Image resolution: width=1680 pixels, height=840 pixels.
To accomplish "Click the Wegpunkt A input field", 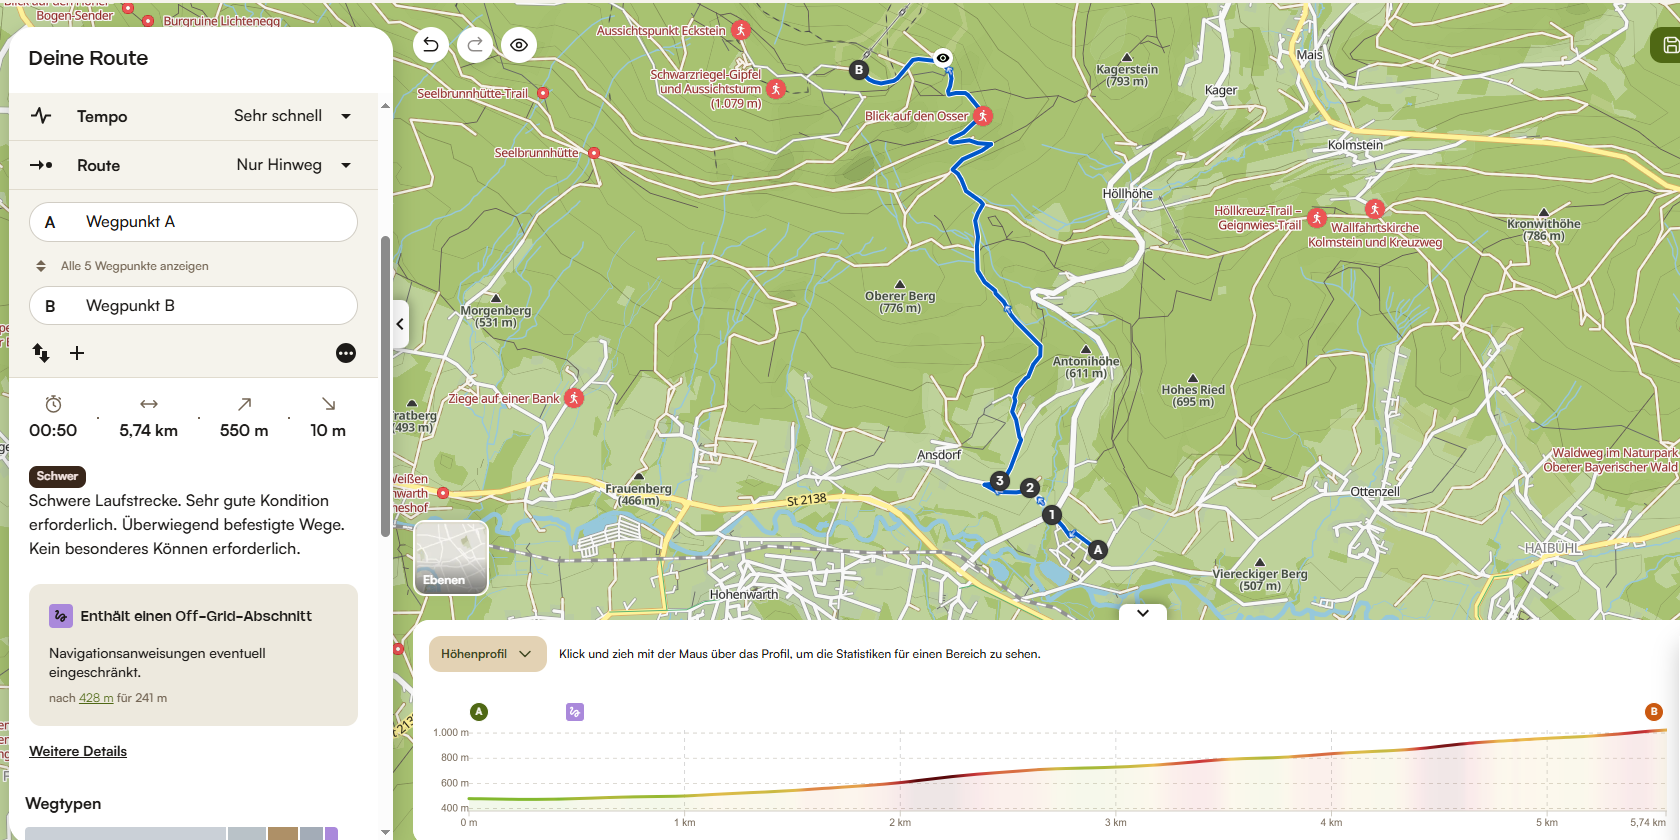I will click(193, 222).
